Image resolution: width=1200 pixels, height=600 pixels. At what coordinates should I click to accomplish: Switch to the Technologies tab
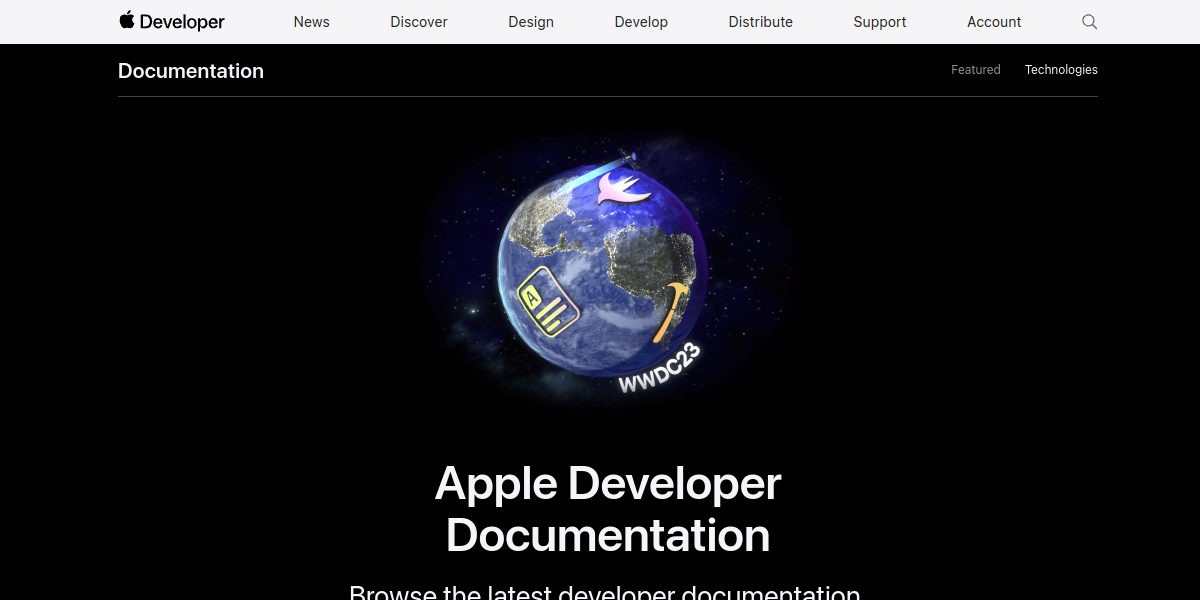1061,70
